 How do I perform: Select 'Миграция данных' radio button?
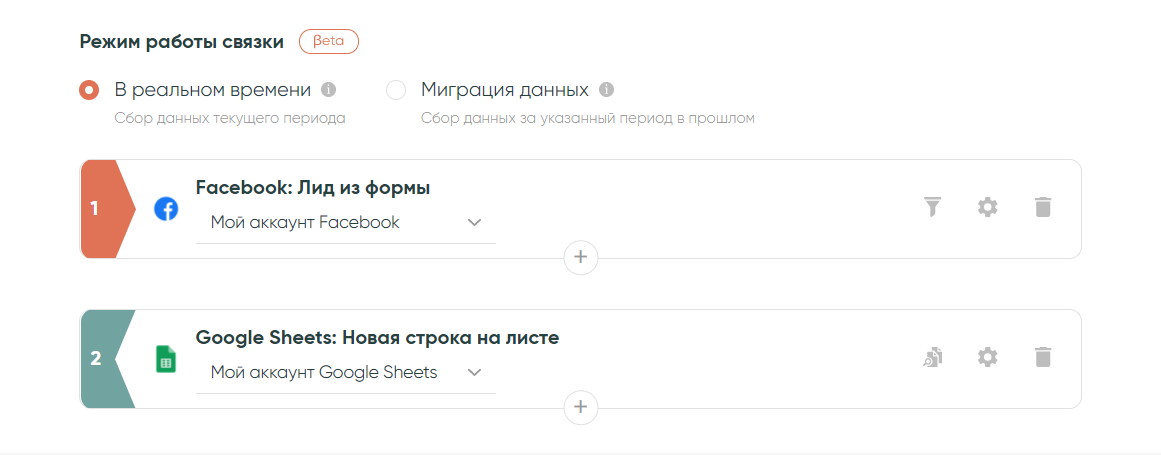tap(396, 90)
